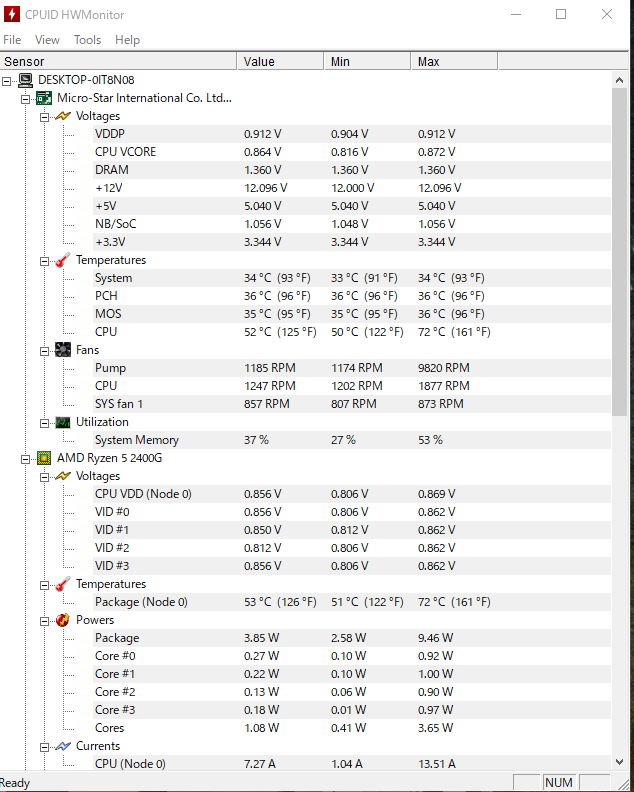634x792 pixels.
Task: Collapse the Currents group
Action: pos(44,747)
